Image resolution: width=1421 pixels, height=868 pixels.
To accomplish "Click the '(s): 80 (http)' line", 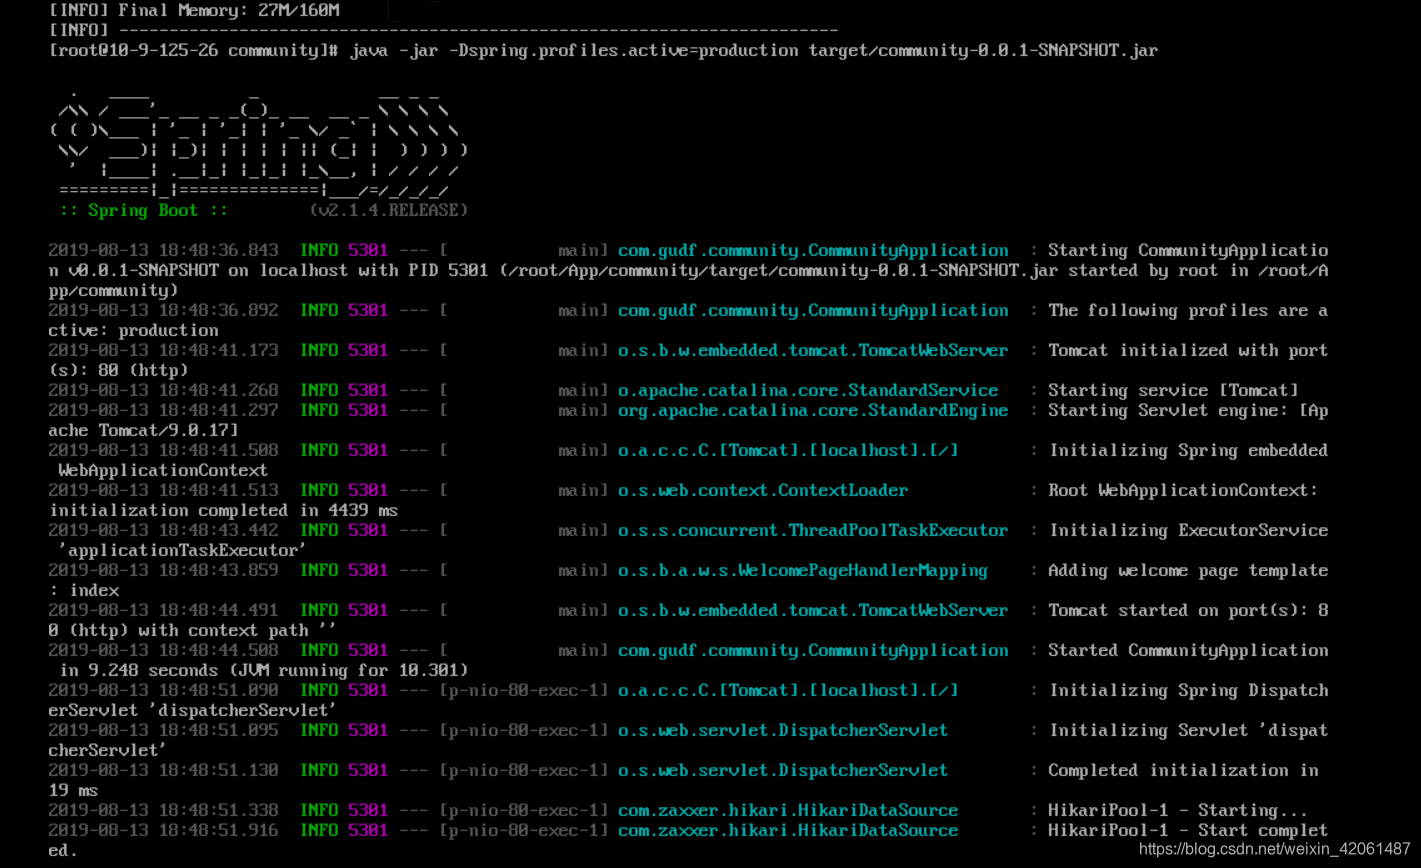I will tap(118, 371).
